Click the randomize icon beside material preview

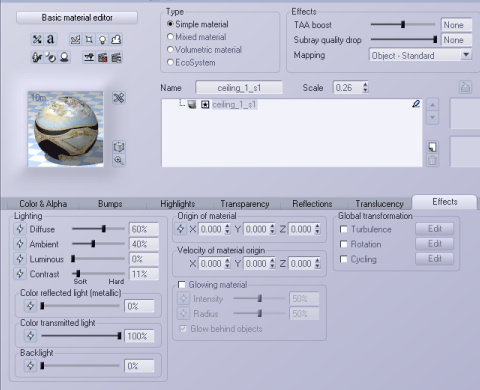coord(119,98)
